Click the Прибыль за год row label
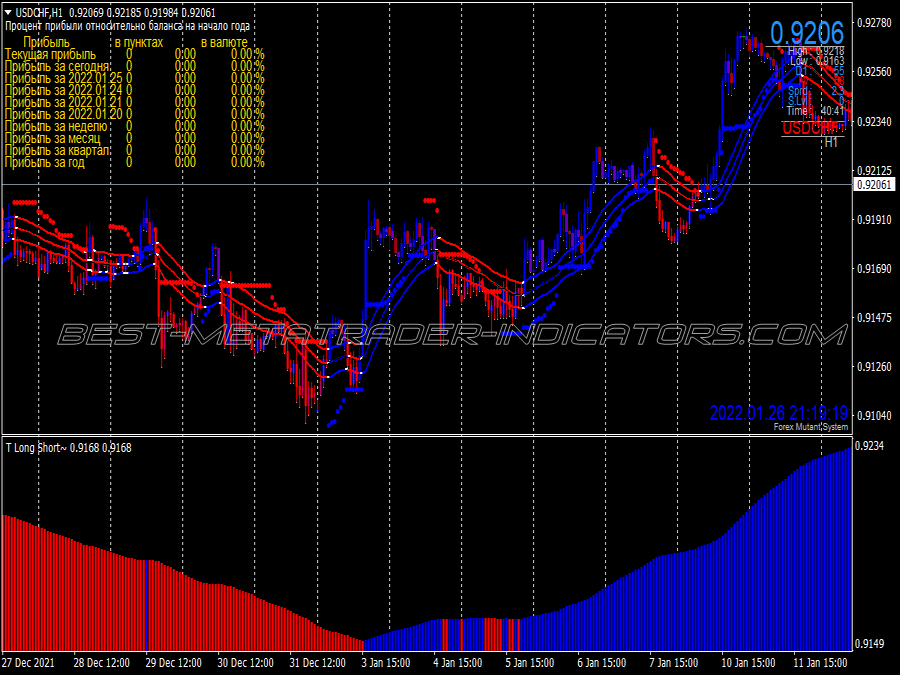The width and height of the screenshot is (900, 675). click(x=45, y=162)
